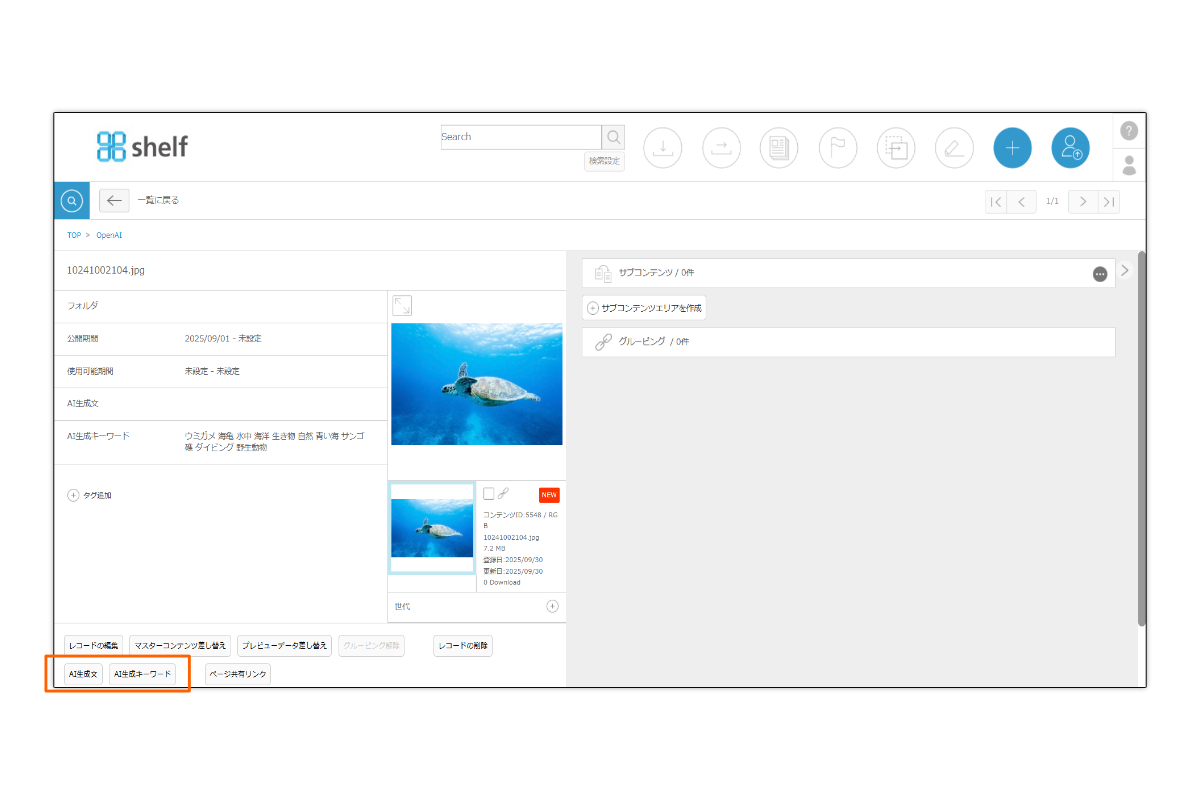Navigate to TOP in breadcrumb
The width and height of the screenshot is (1200, 800).
(x=73, y=235)
